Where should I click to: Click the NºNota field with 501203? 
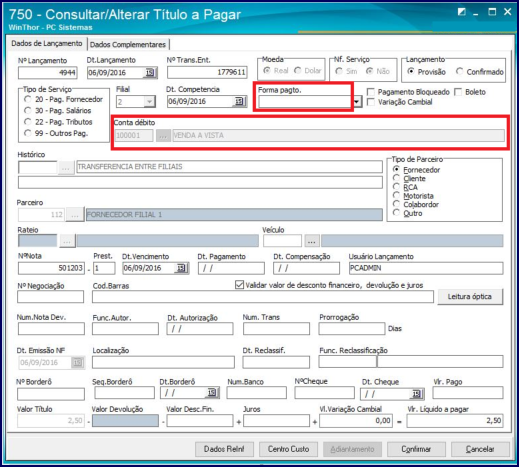point(52,268)
